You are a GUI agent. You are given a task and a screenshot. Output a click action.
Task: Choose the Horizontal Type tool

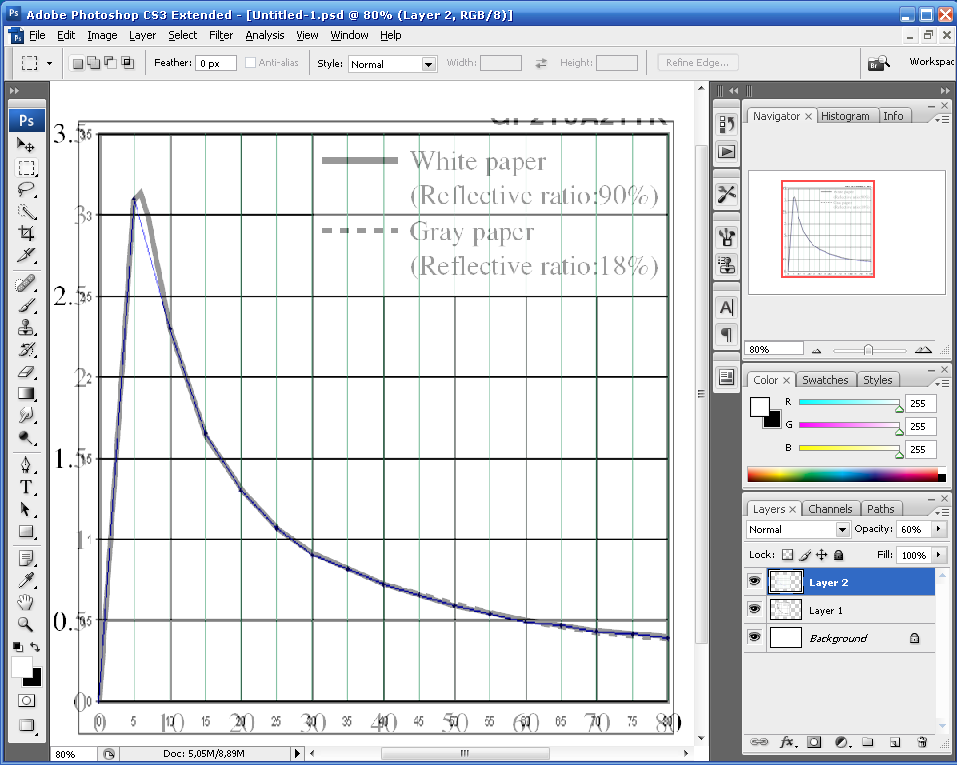tap(27, 487)
